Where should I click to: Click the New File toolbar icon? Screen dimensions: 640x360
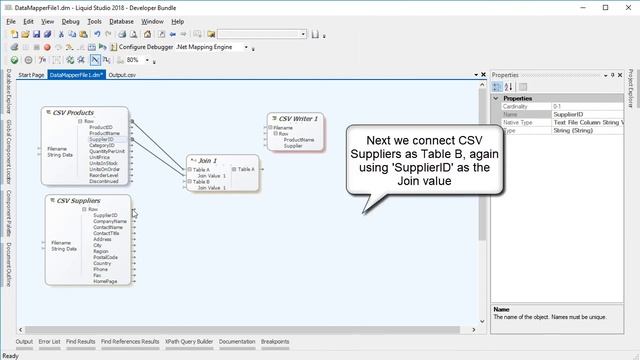tap(14, 34)
